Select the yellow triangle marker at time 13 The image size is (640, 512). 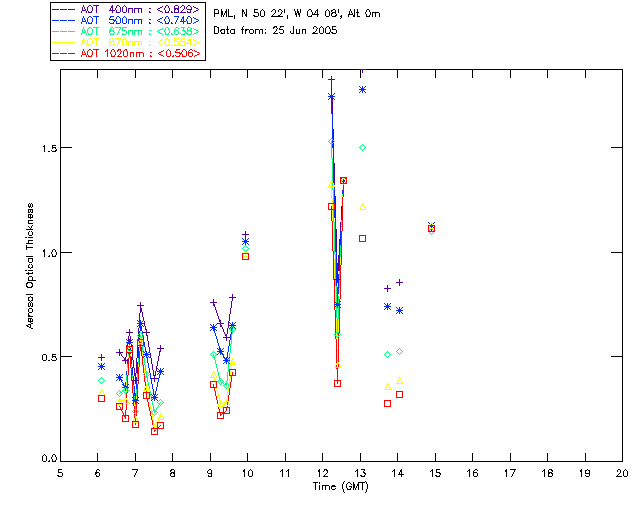click(362, 207)
